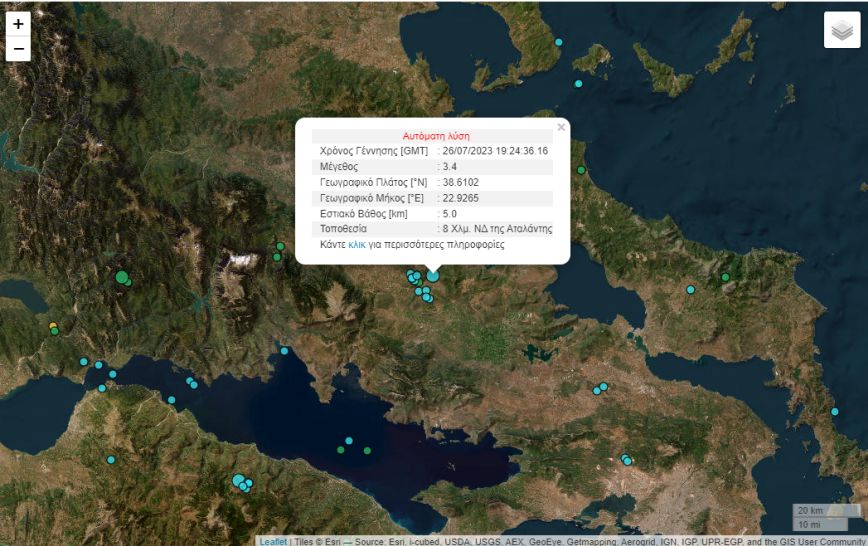Viewport: 868px width, 546px height.
Task: Open the Leaflet attribution link
Action: pyautogui.click(x=272, y=541)
